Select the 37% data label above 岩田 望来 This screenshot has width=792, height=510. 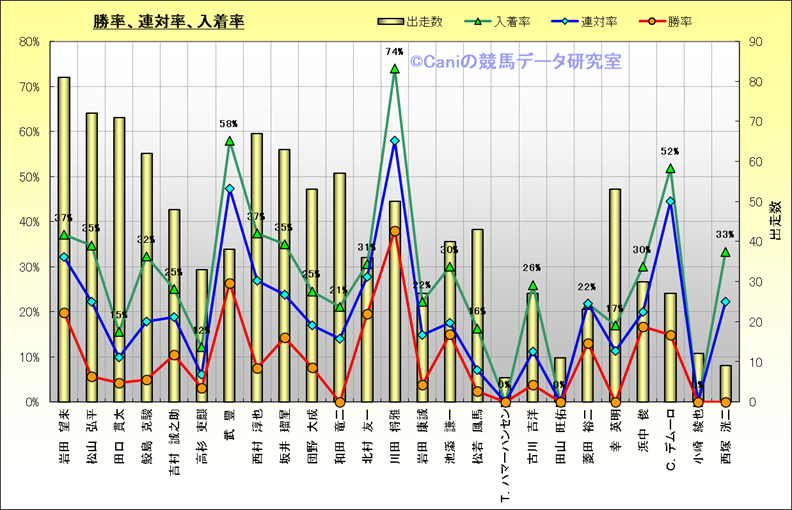63,218
